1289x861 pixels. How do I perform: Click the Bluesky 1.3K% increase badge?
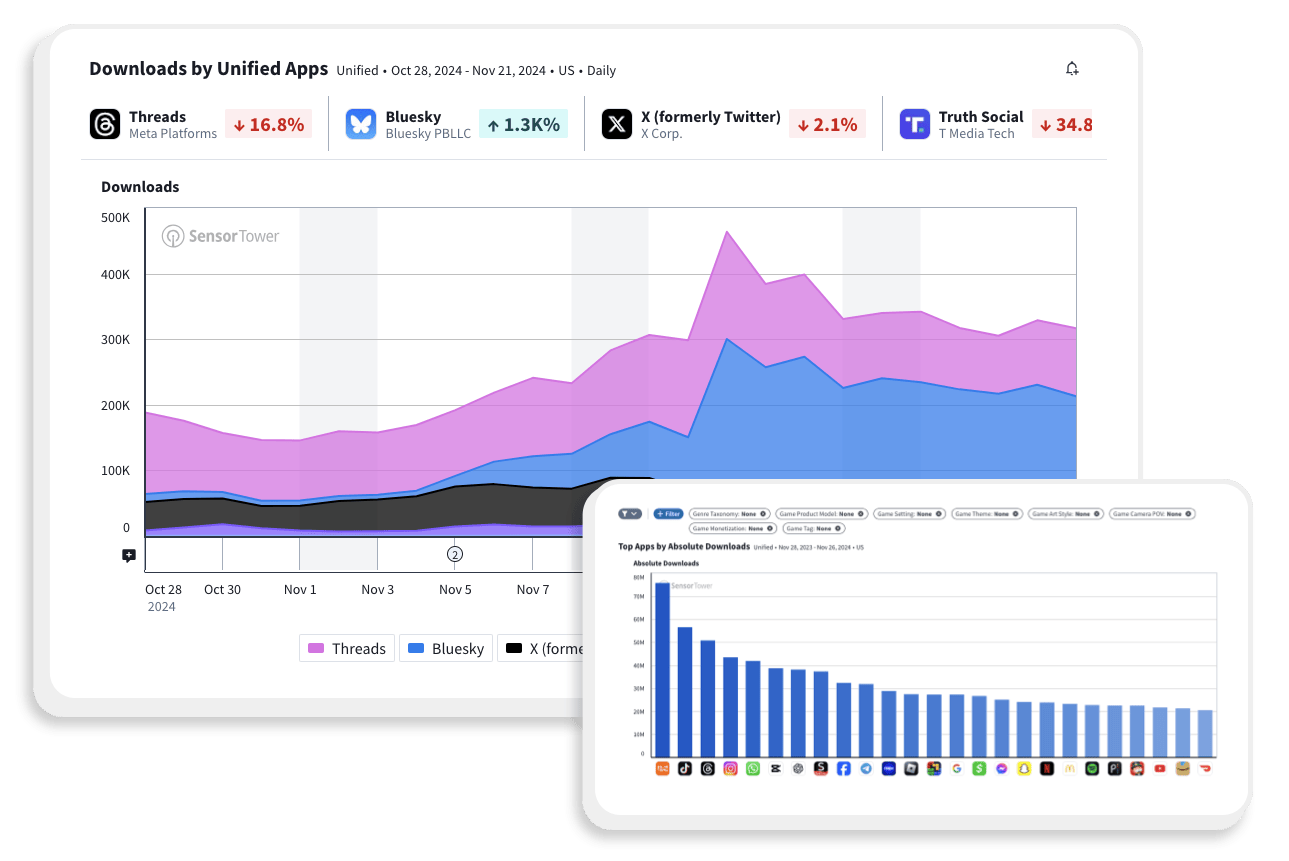[523, 124]
